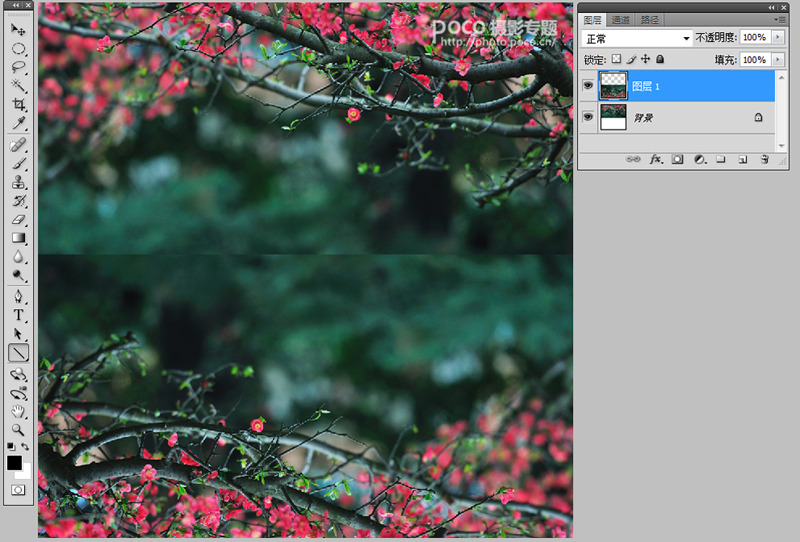
Task: Create new fill or adjustment layer
Action: (x=700, y=159)
